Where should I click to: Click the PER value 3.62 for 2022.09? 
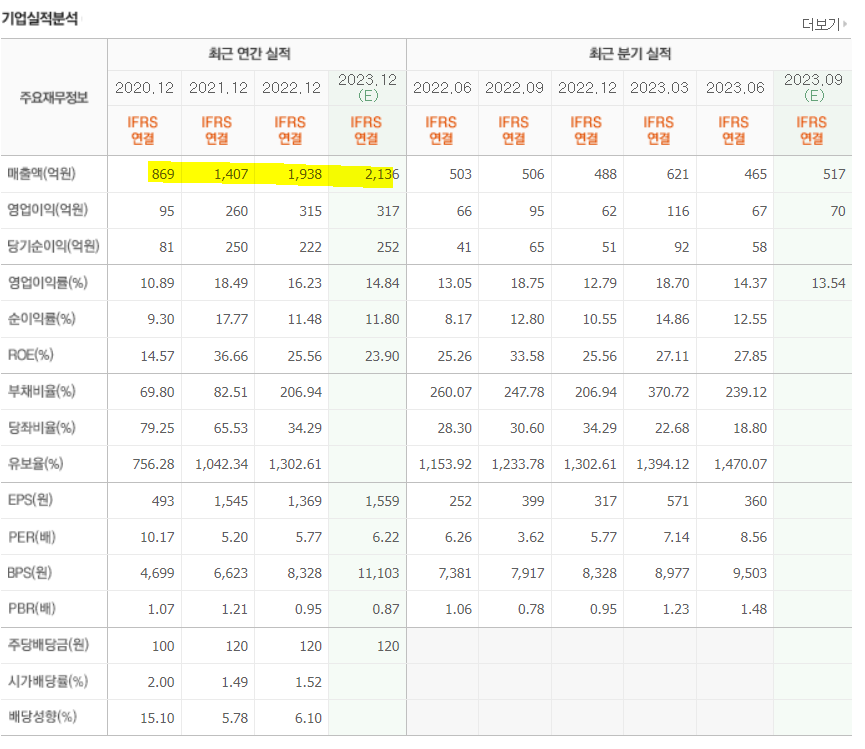point(531,537)
